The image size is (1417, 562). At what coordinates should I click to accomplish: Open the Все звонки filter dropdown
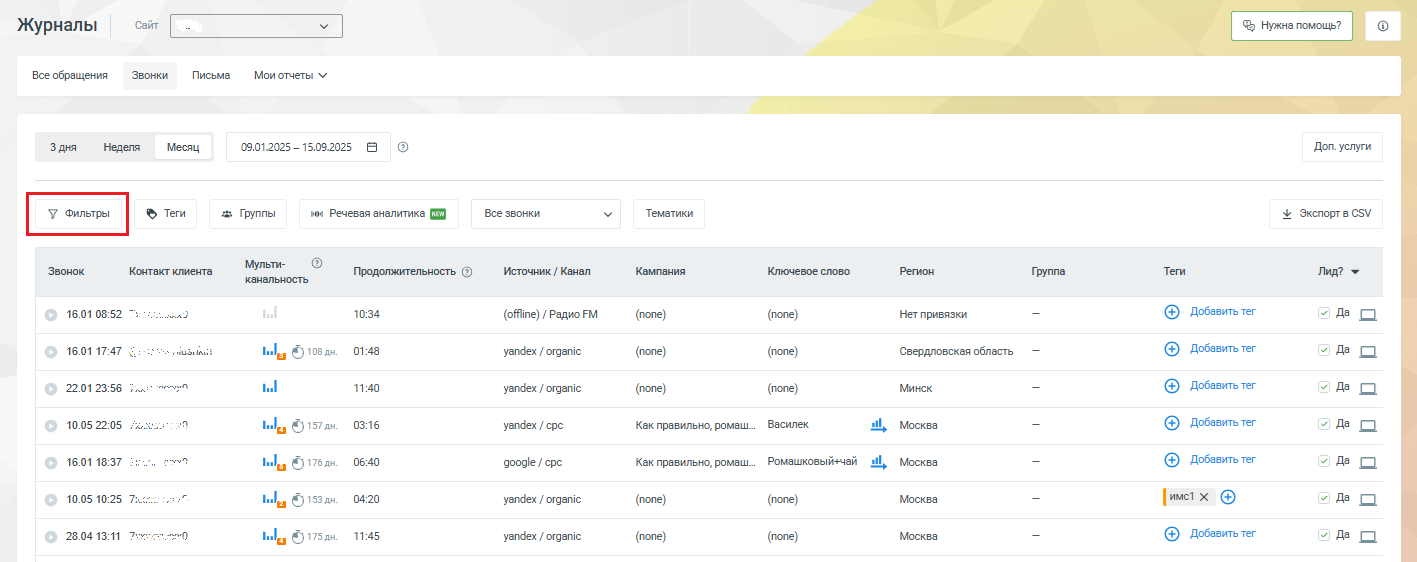tap(546, 214)
